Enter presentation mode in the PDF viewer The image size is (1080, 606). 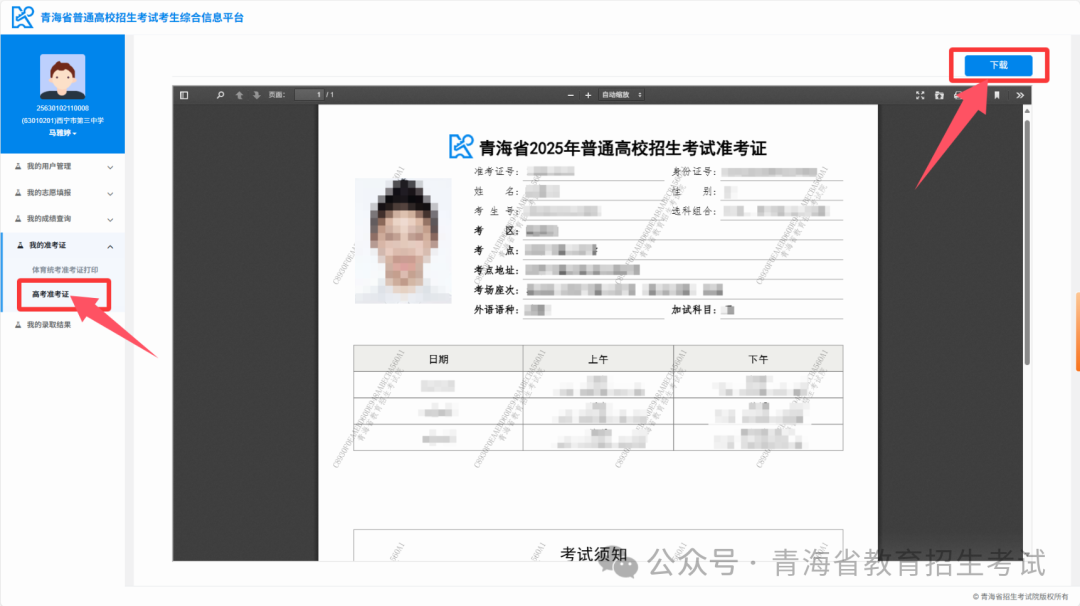pos(920,95)
